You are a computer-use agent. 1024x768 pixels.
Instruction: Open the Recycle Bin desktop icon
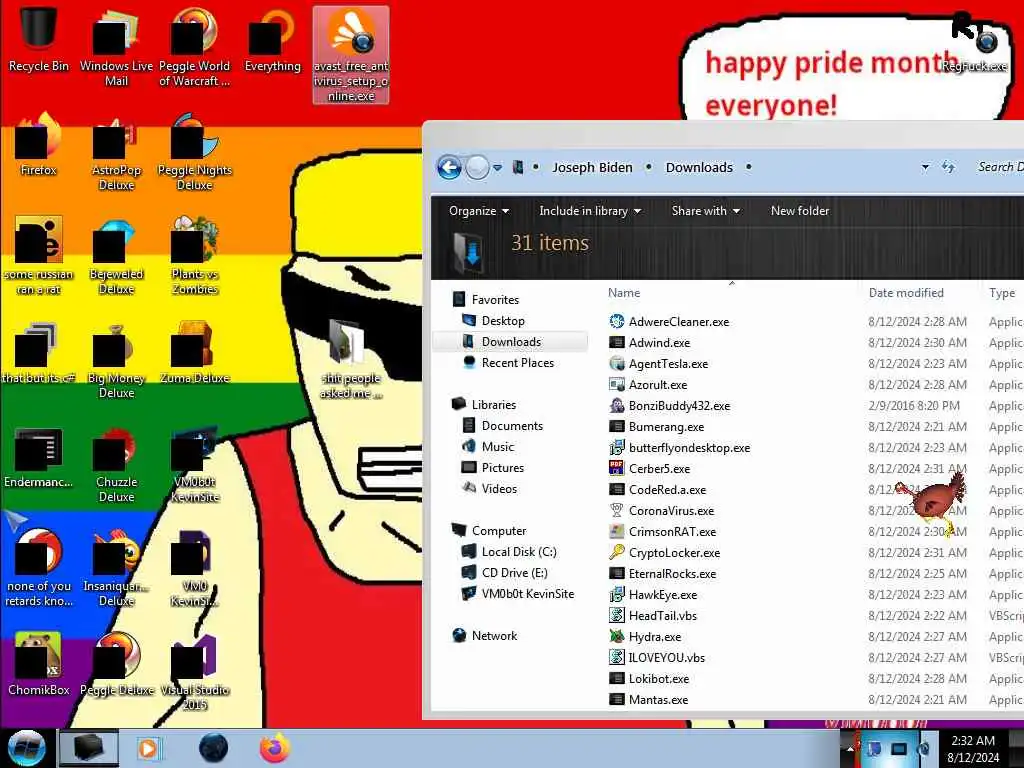coord(39,38)
